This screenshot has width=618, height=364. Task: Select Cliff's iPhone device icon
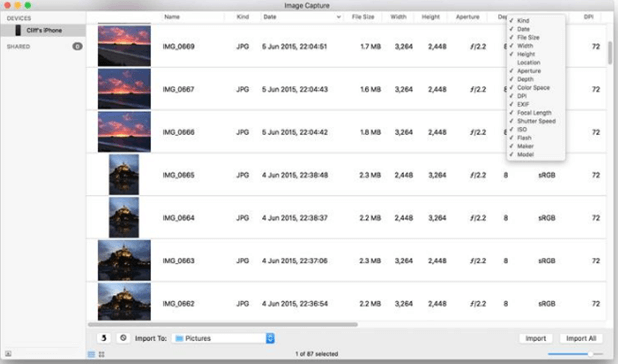tap(18, 30)
